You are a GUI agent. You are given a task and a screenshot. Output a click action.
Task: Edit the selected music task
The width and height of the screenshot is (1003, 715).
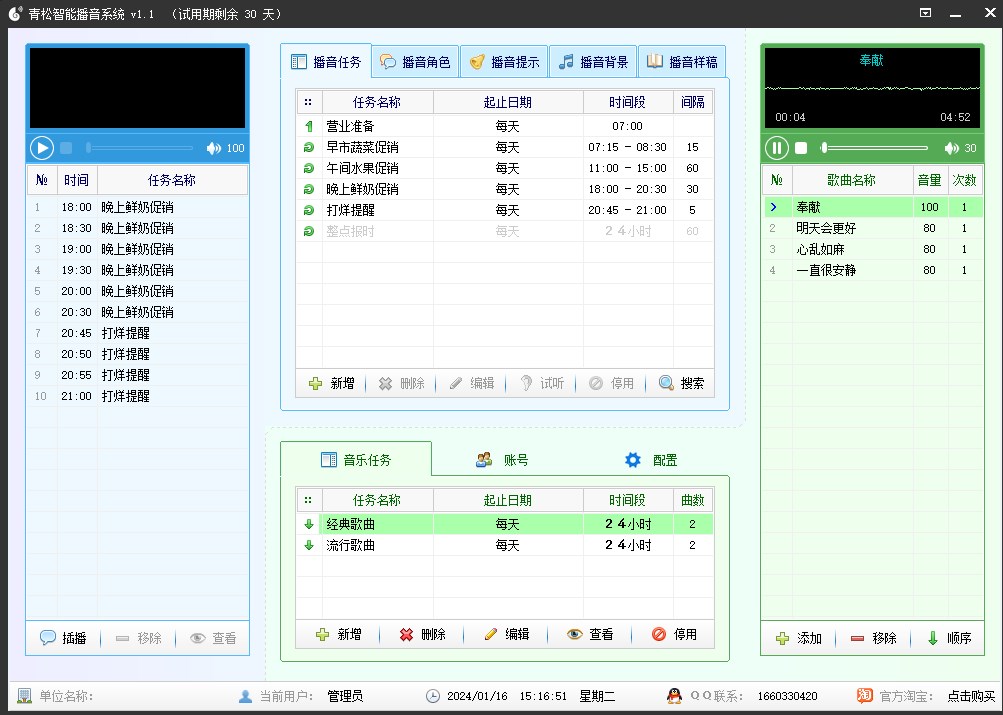506,634
